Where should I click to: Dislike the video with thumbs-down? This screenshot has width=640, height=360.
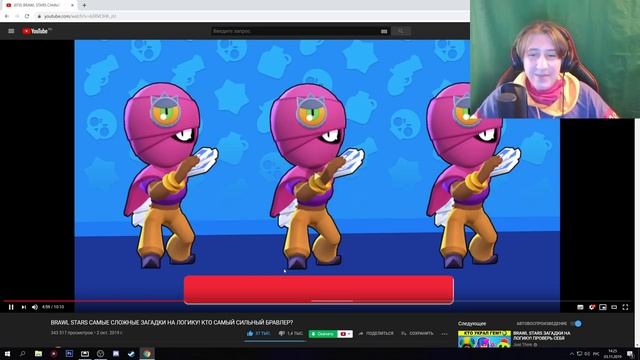282,333
